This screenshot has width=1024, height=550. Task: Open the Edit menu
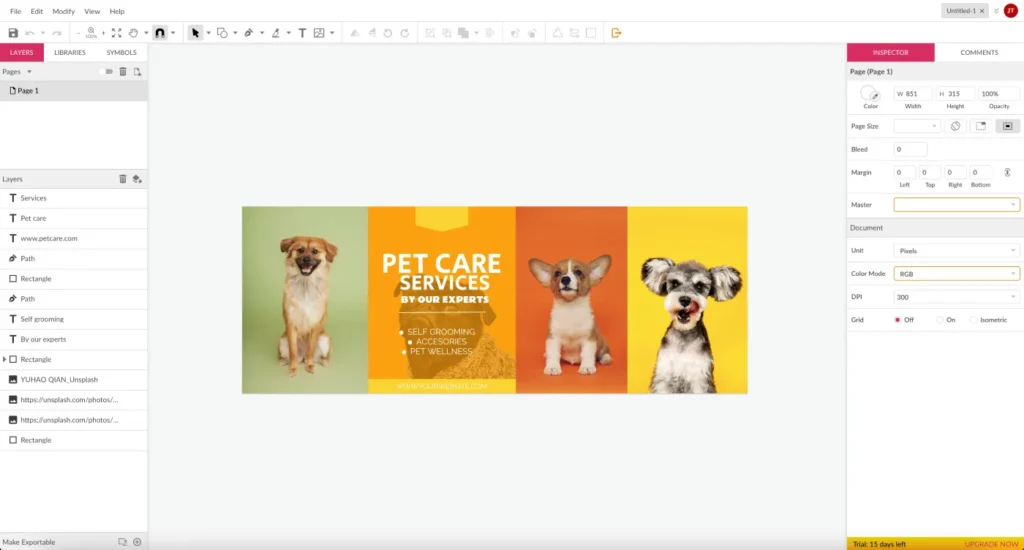[37, 11]
